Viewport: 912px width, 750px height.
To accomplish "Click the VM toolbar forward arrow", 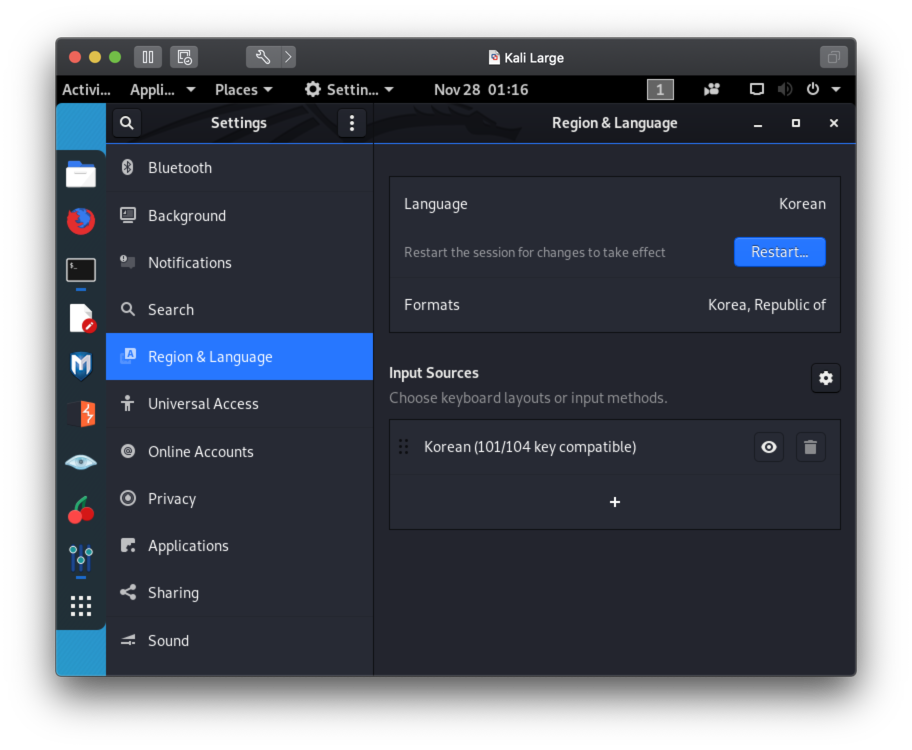I will tap(288, 57).
